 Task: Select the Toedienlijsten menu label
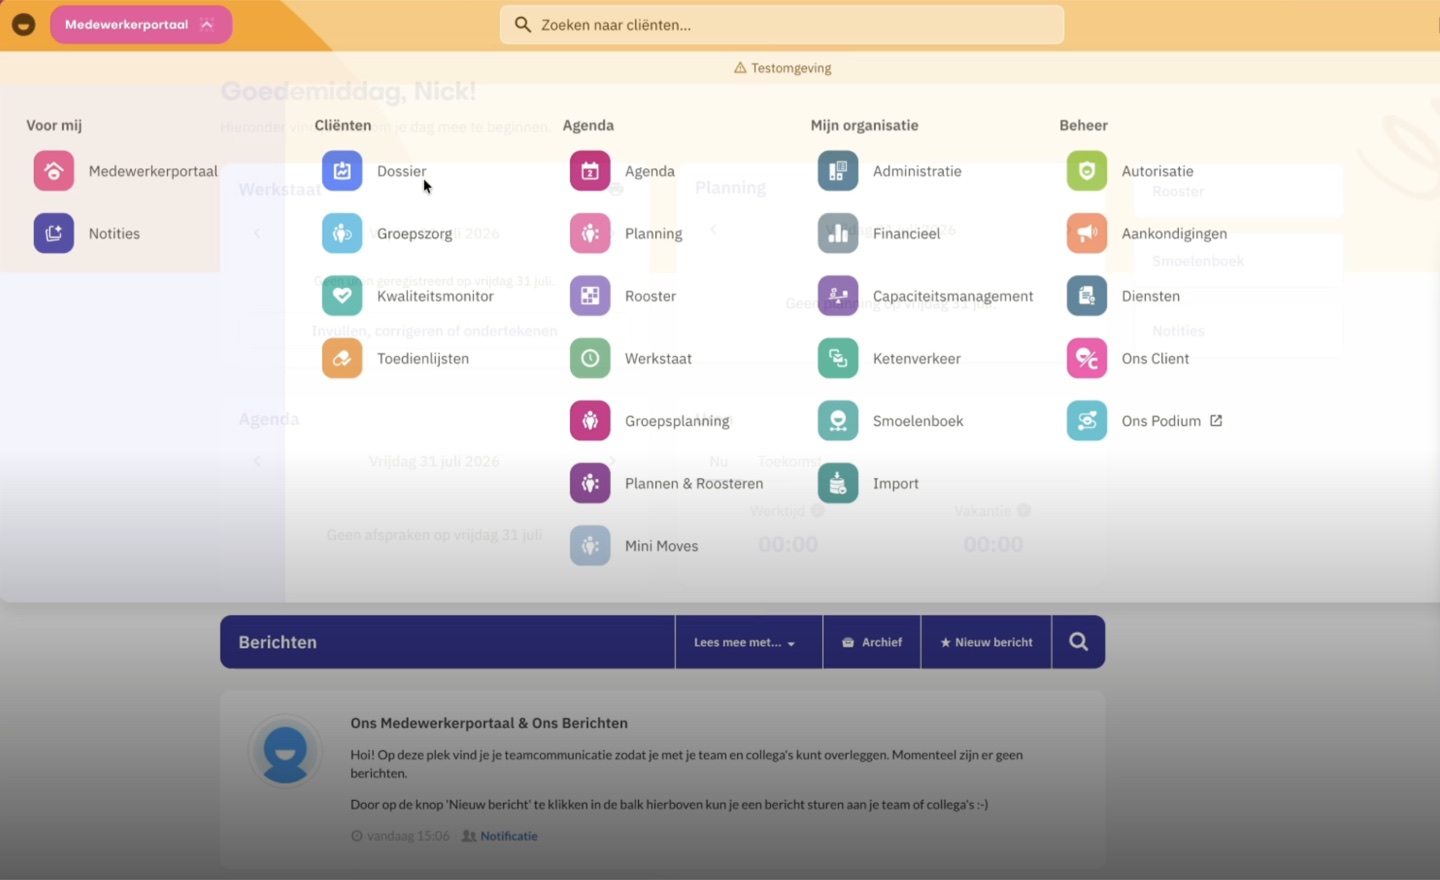tap(423, 358)
